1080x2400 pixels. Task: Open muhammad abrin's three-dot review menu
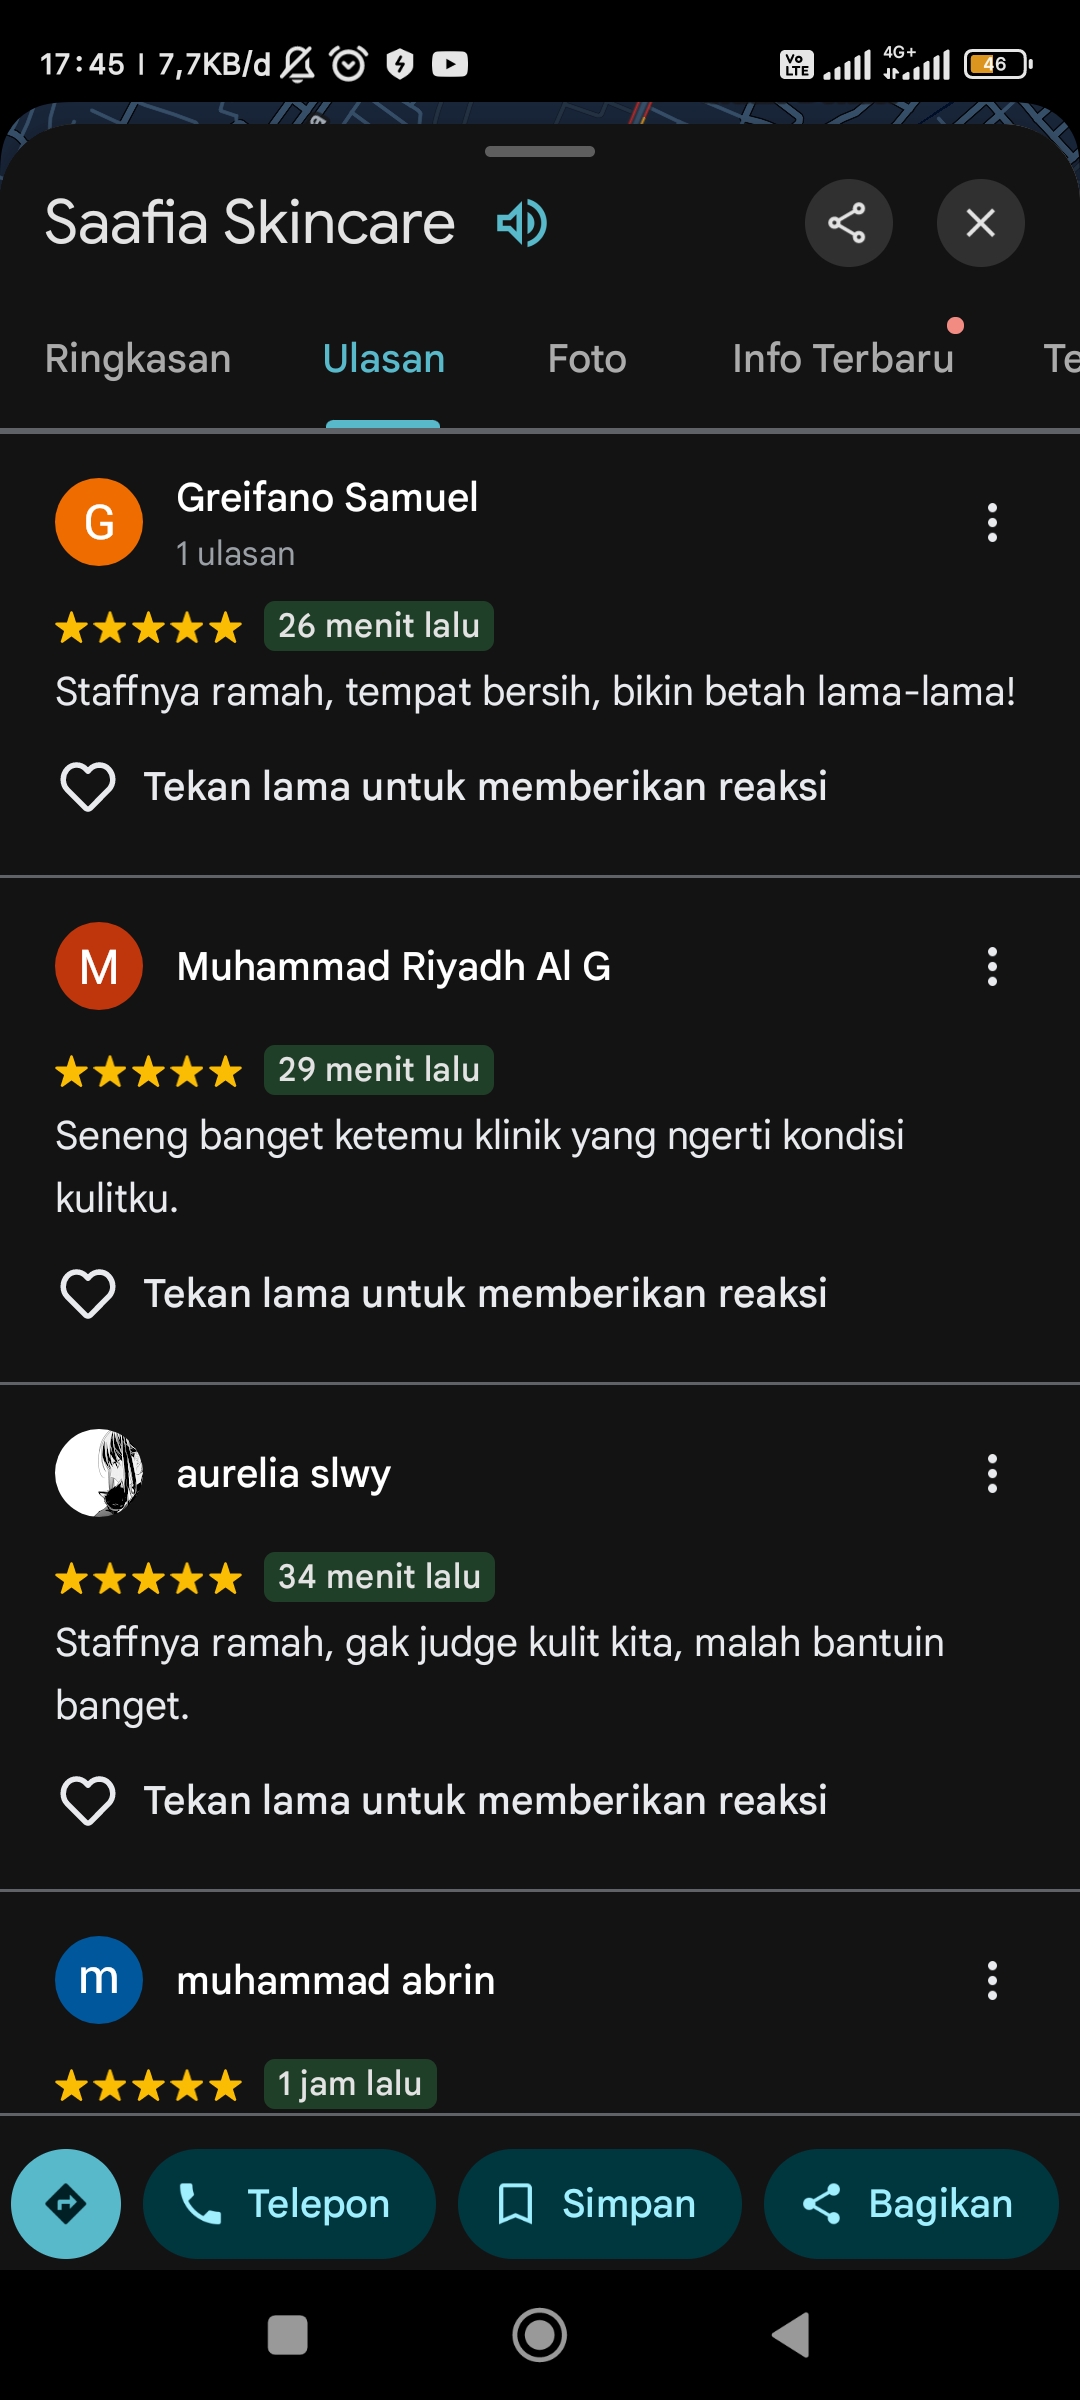click(992, 1980)
